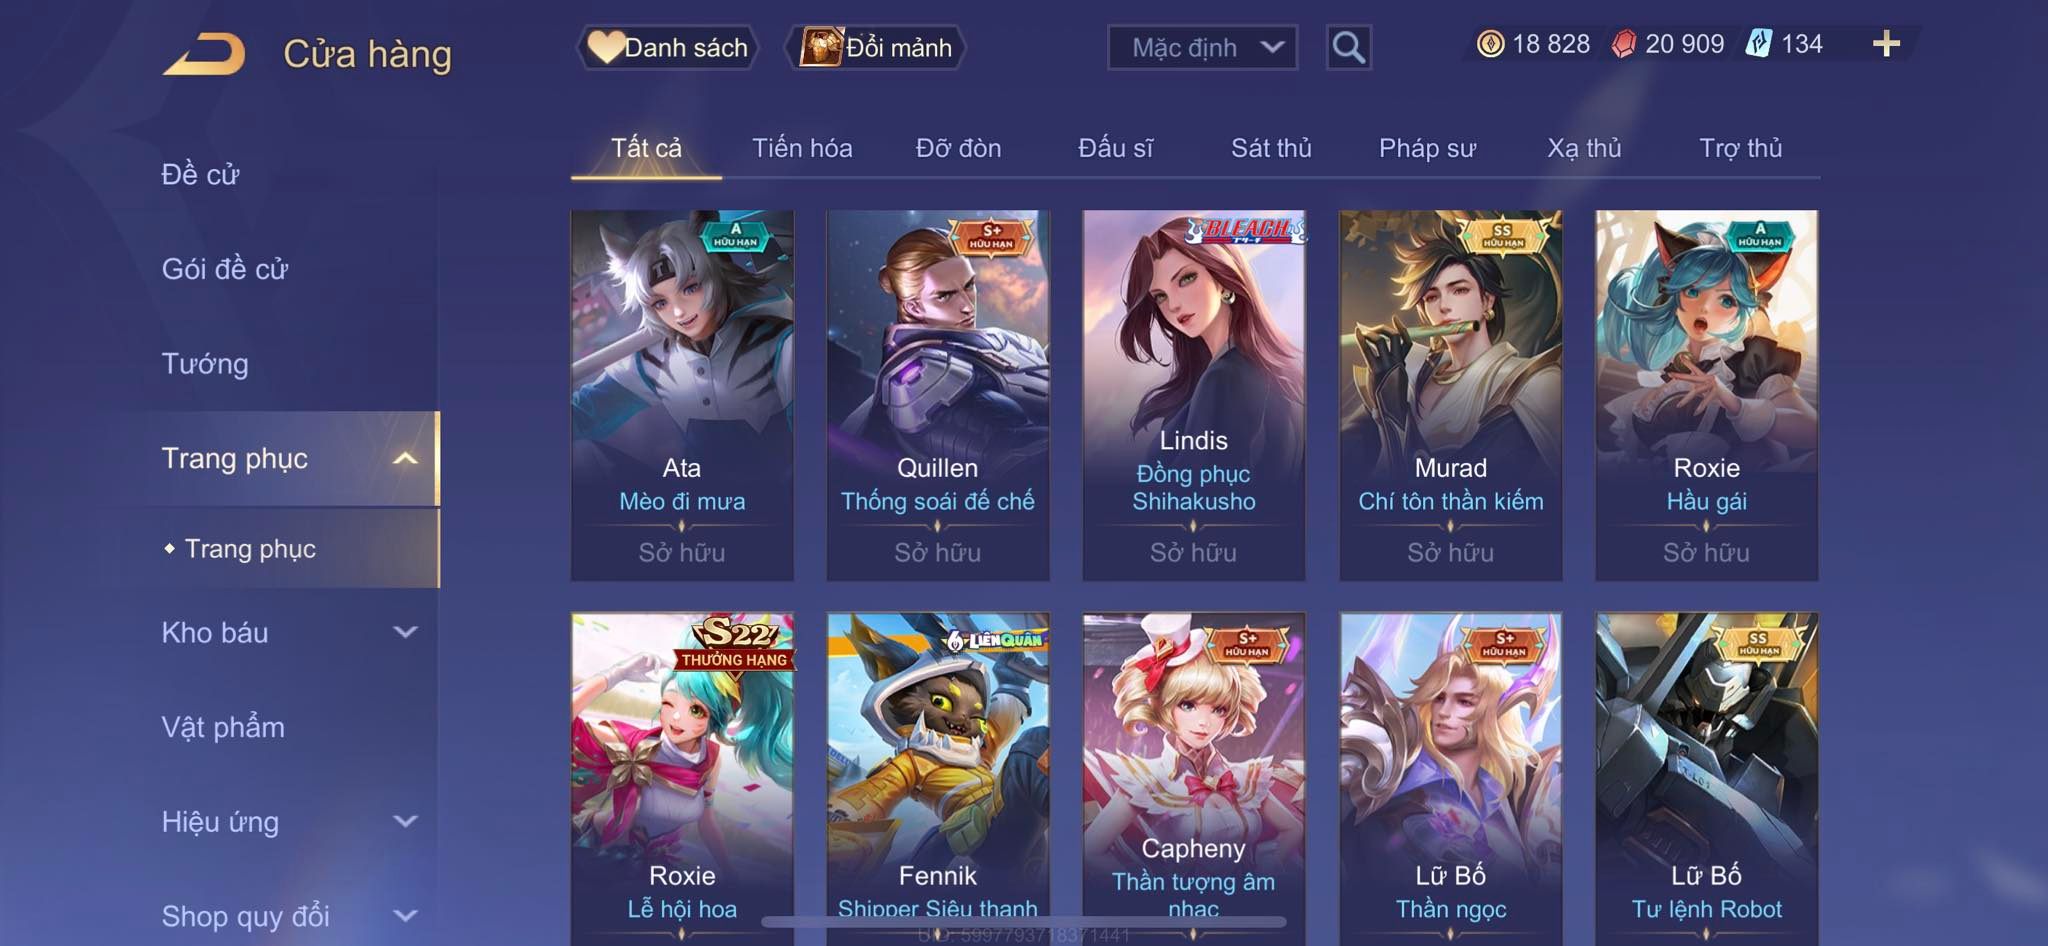
Task: Tap the plus icon to add currency
Action: pos(1886,44)
